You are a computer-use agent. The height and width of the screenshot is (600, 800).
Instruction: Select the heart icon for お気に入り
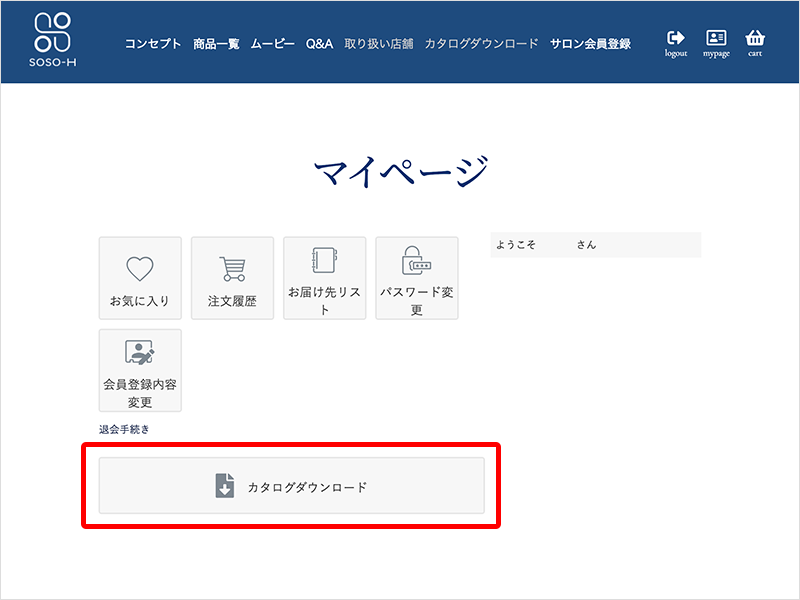138,267
